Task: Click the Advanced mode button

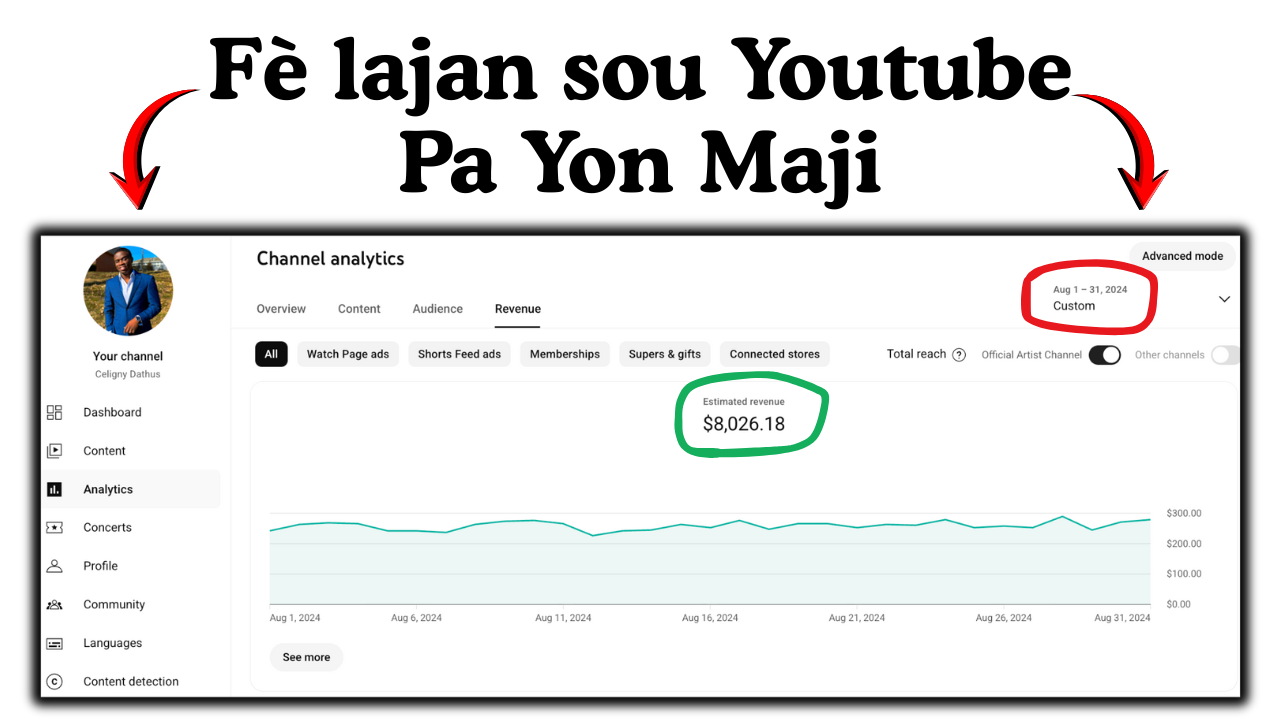Action: click(1182, 256)
